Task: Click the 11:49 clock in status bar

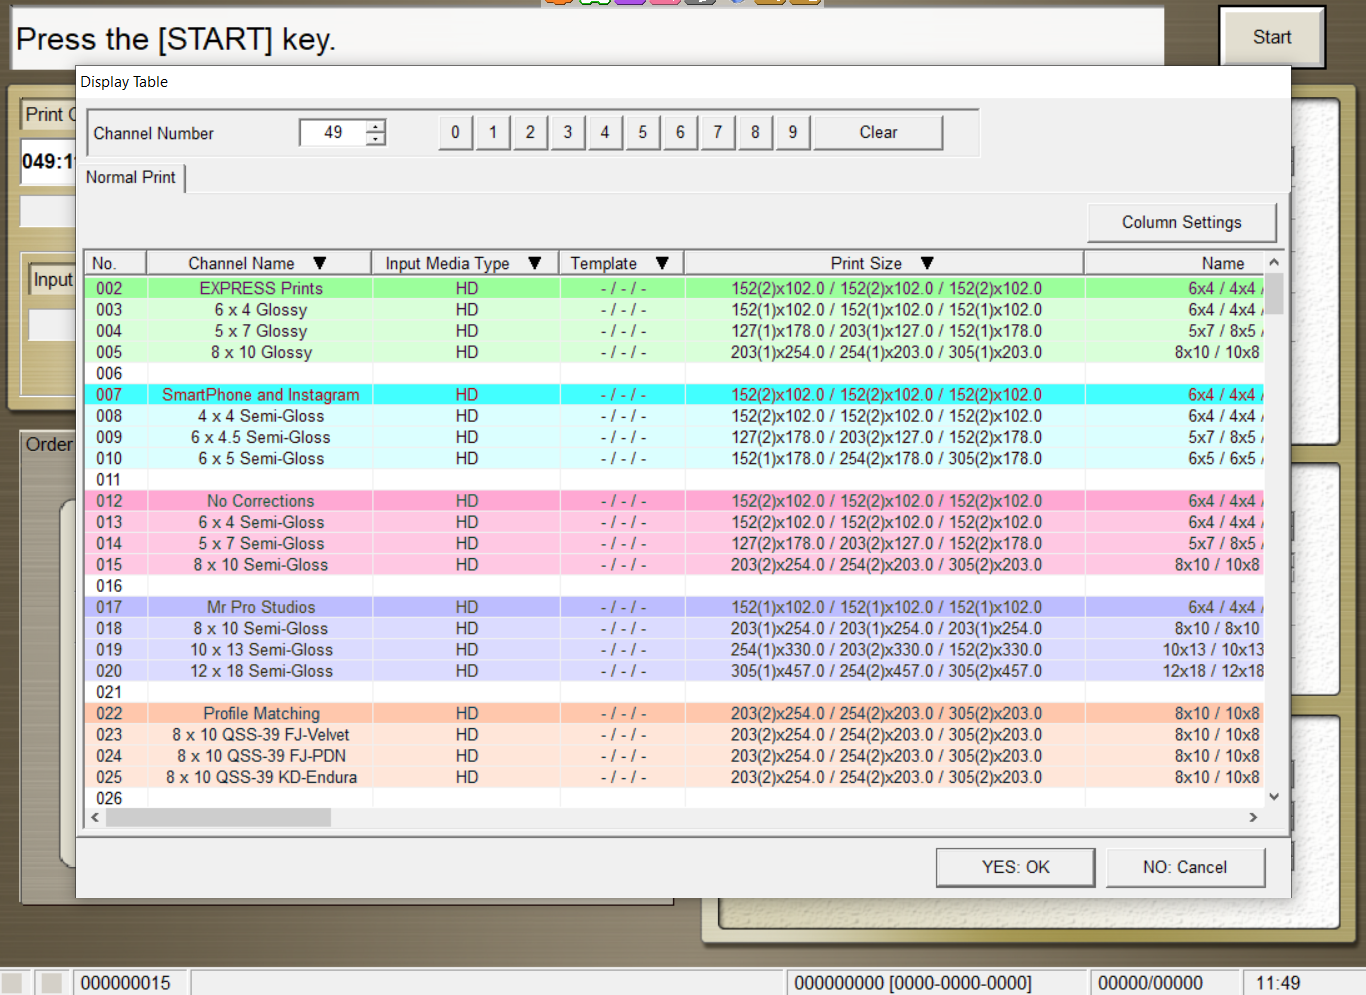Action: click(x=1278, y=983)
